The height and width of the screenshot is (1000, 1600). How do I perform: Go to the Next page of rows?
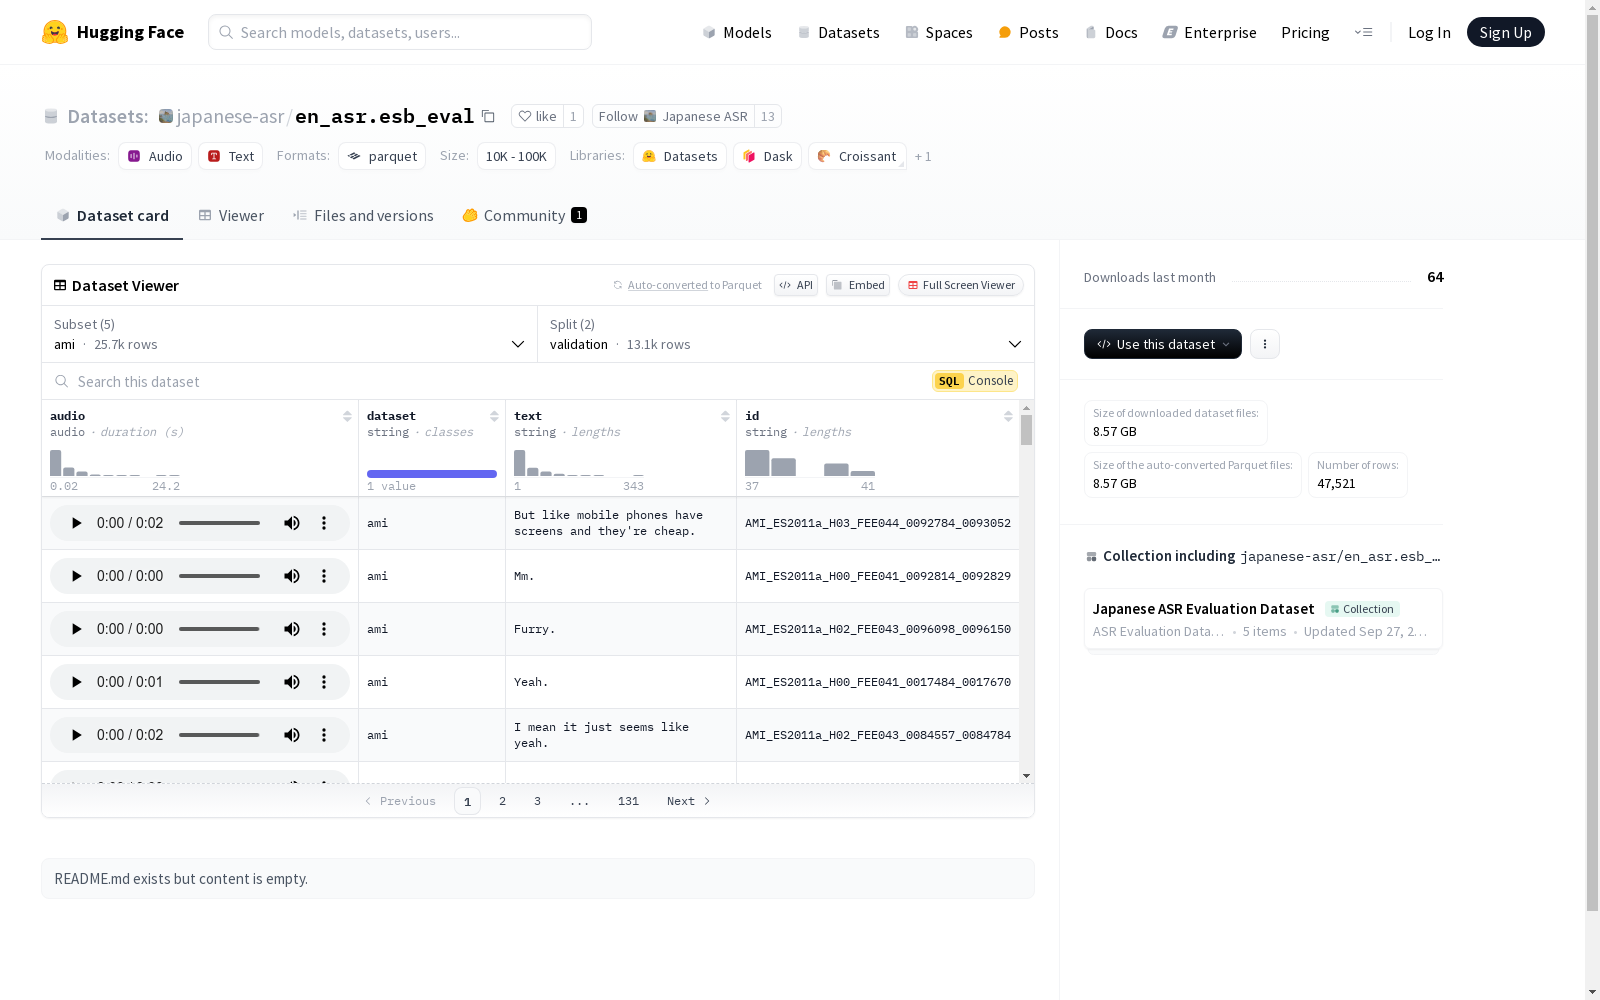coord(689,801)
